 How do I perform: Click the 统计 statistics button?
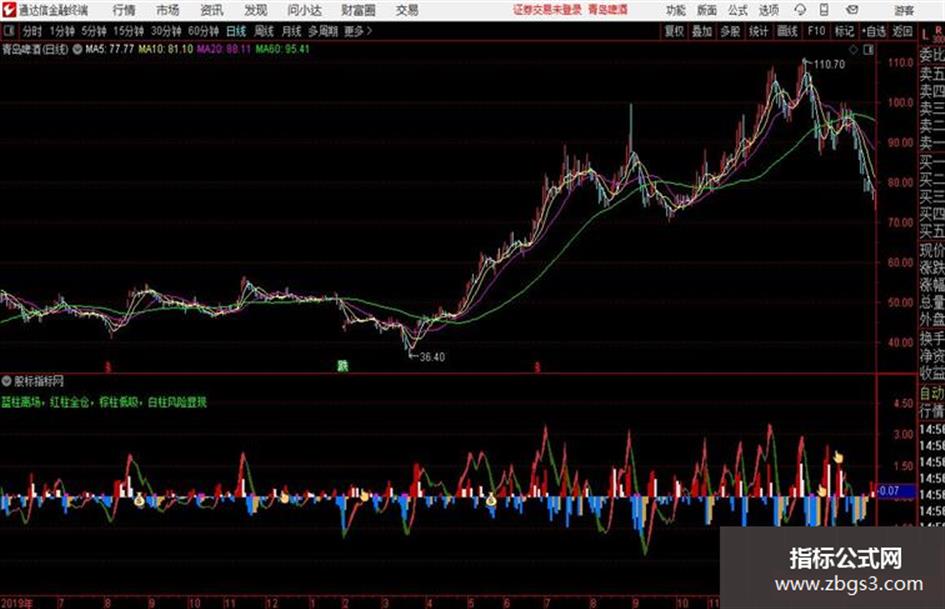pos(758,31)
